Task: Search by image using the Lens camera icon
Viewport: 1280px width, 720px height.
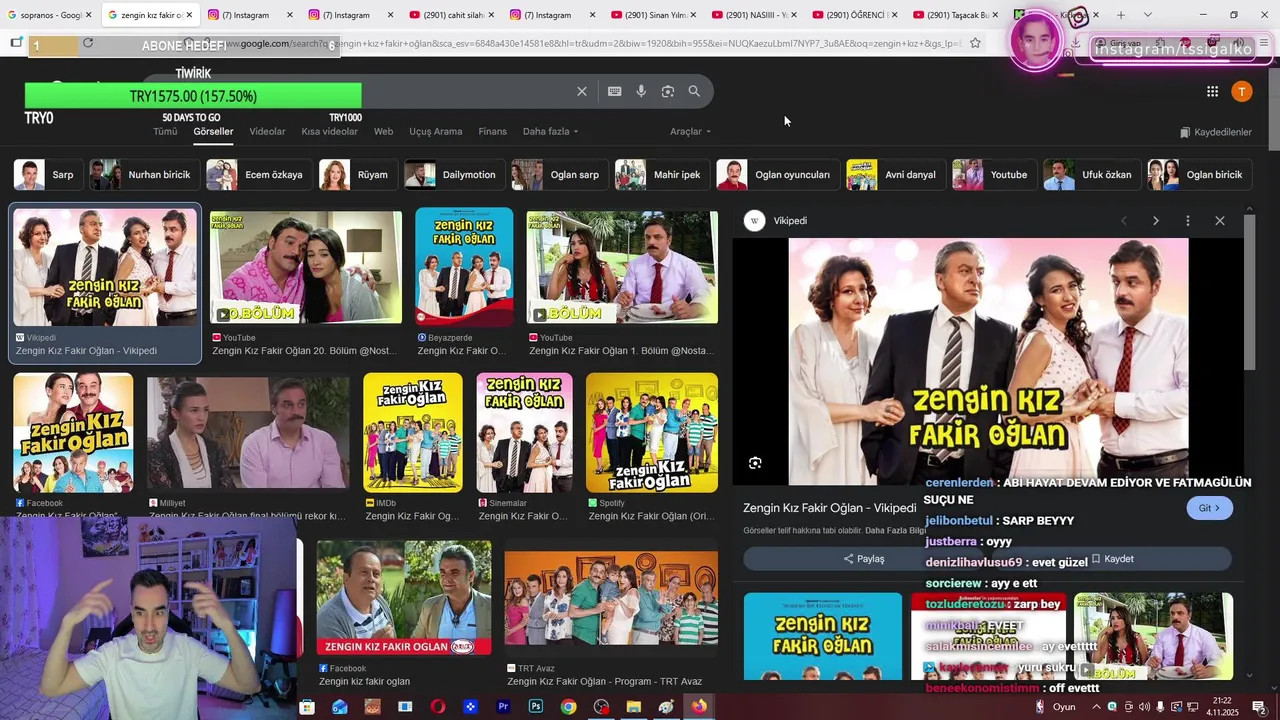Action: (x=668, y=91)
